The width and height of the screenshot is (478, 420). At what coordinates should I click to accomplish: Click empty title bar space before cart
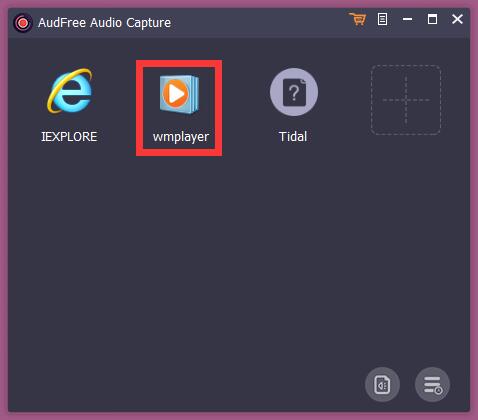coord(260,23)
